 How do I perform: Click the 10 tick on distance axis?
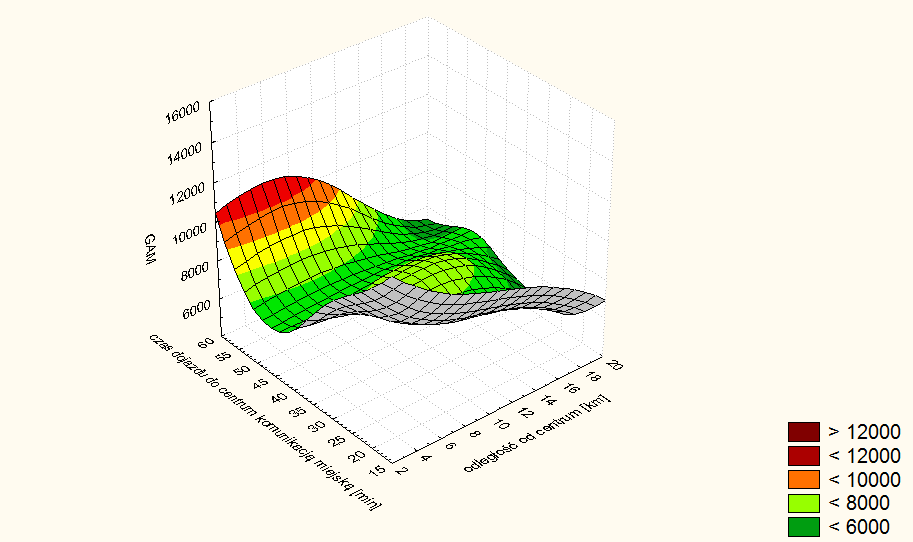click(500, 423)
